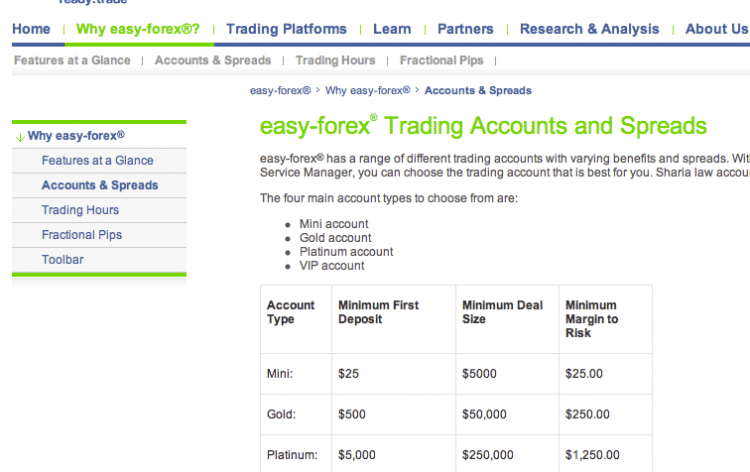Go to the About Us page
This screenshot has width=750, height=472.
pos(717,29)
